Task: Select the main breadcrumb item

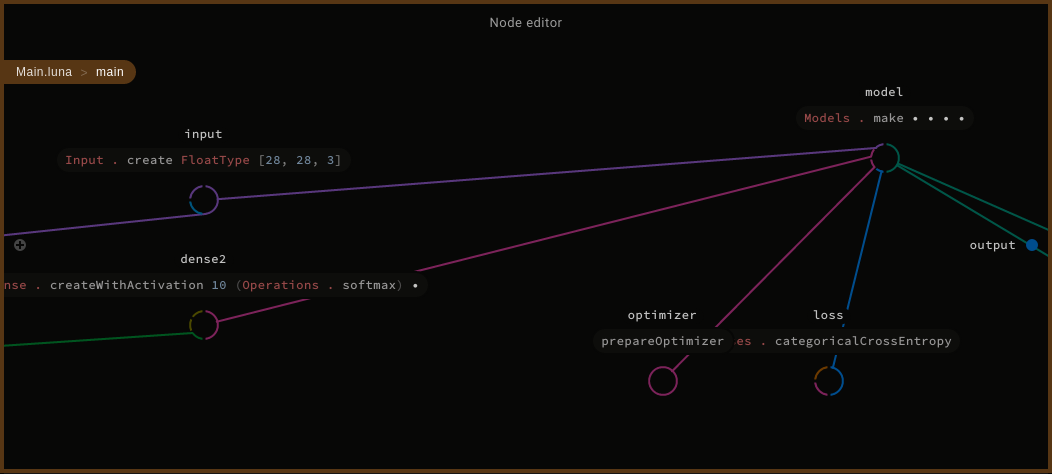Action: (x=110, y=72)
